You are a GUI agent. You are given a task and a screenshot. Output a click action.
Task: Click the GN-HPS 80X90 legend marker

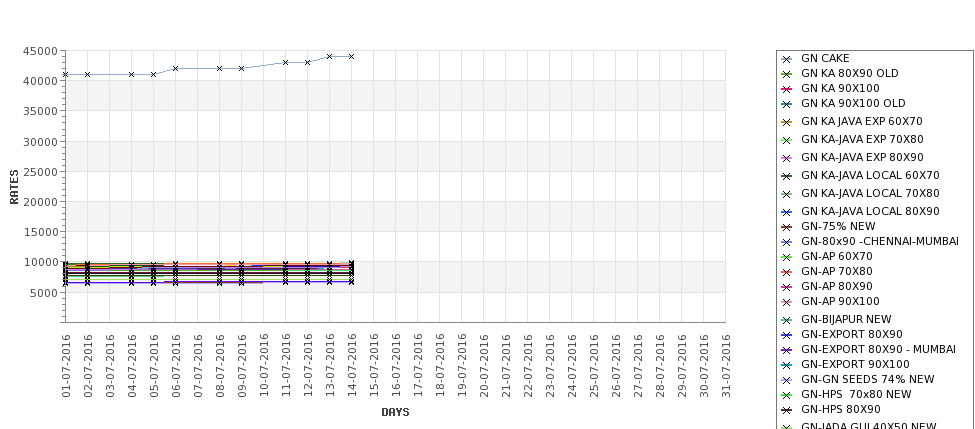pos(786,410)
